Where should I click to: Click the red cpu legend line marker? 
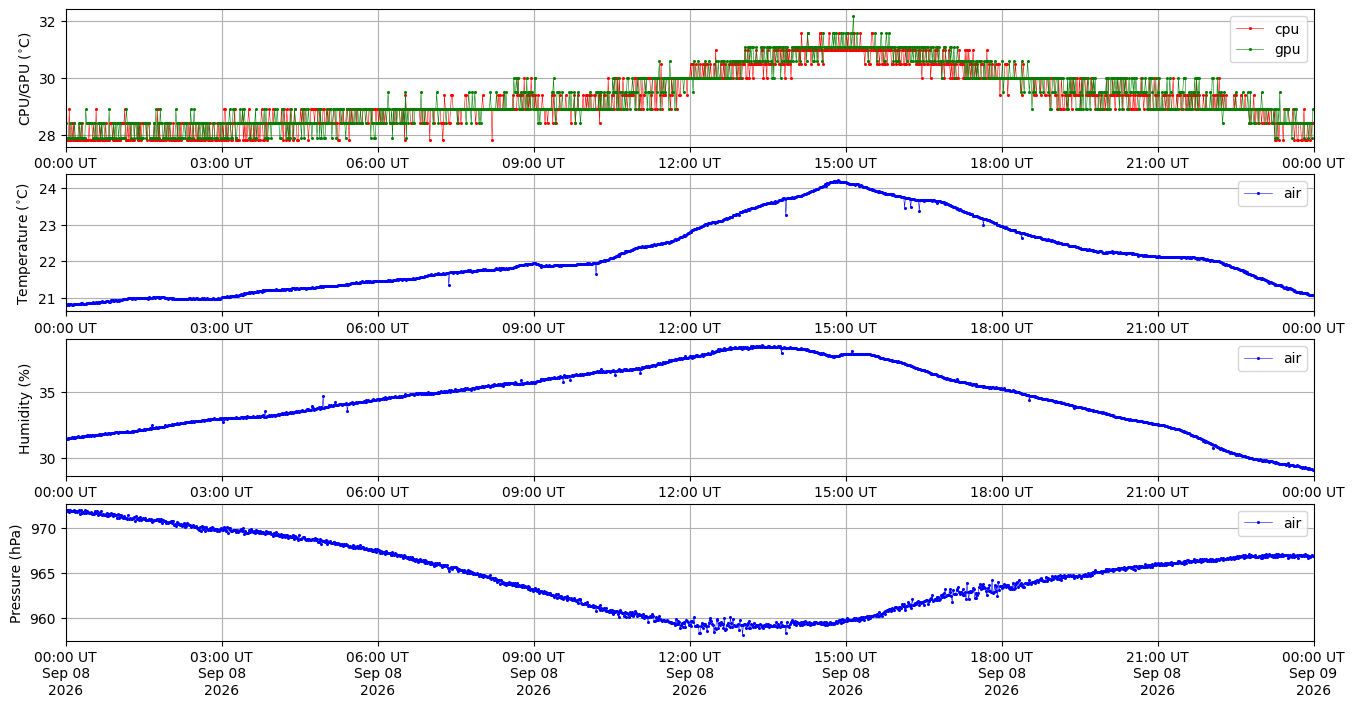tap(1251, 29)
